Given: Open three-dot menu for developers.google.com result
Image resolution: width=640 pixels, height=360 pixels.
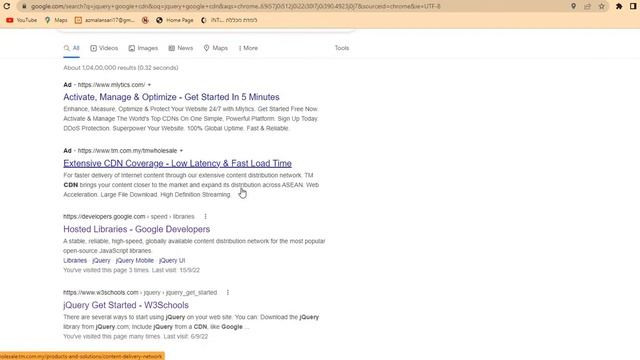Looking at the screenshot, I should click(205, 217).
